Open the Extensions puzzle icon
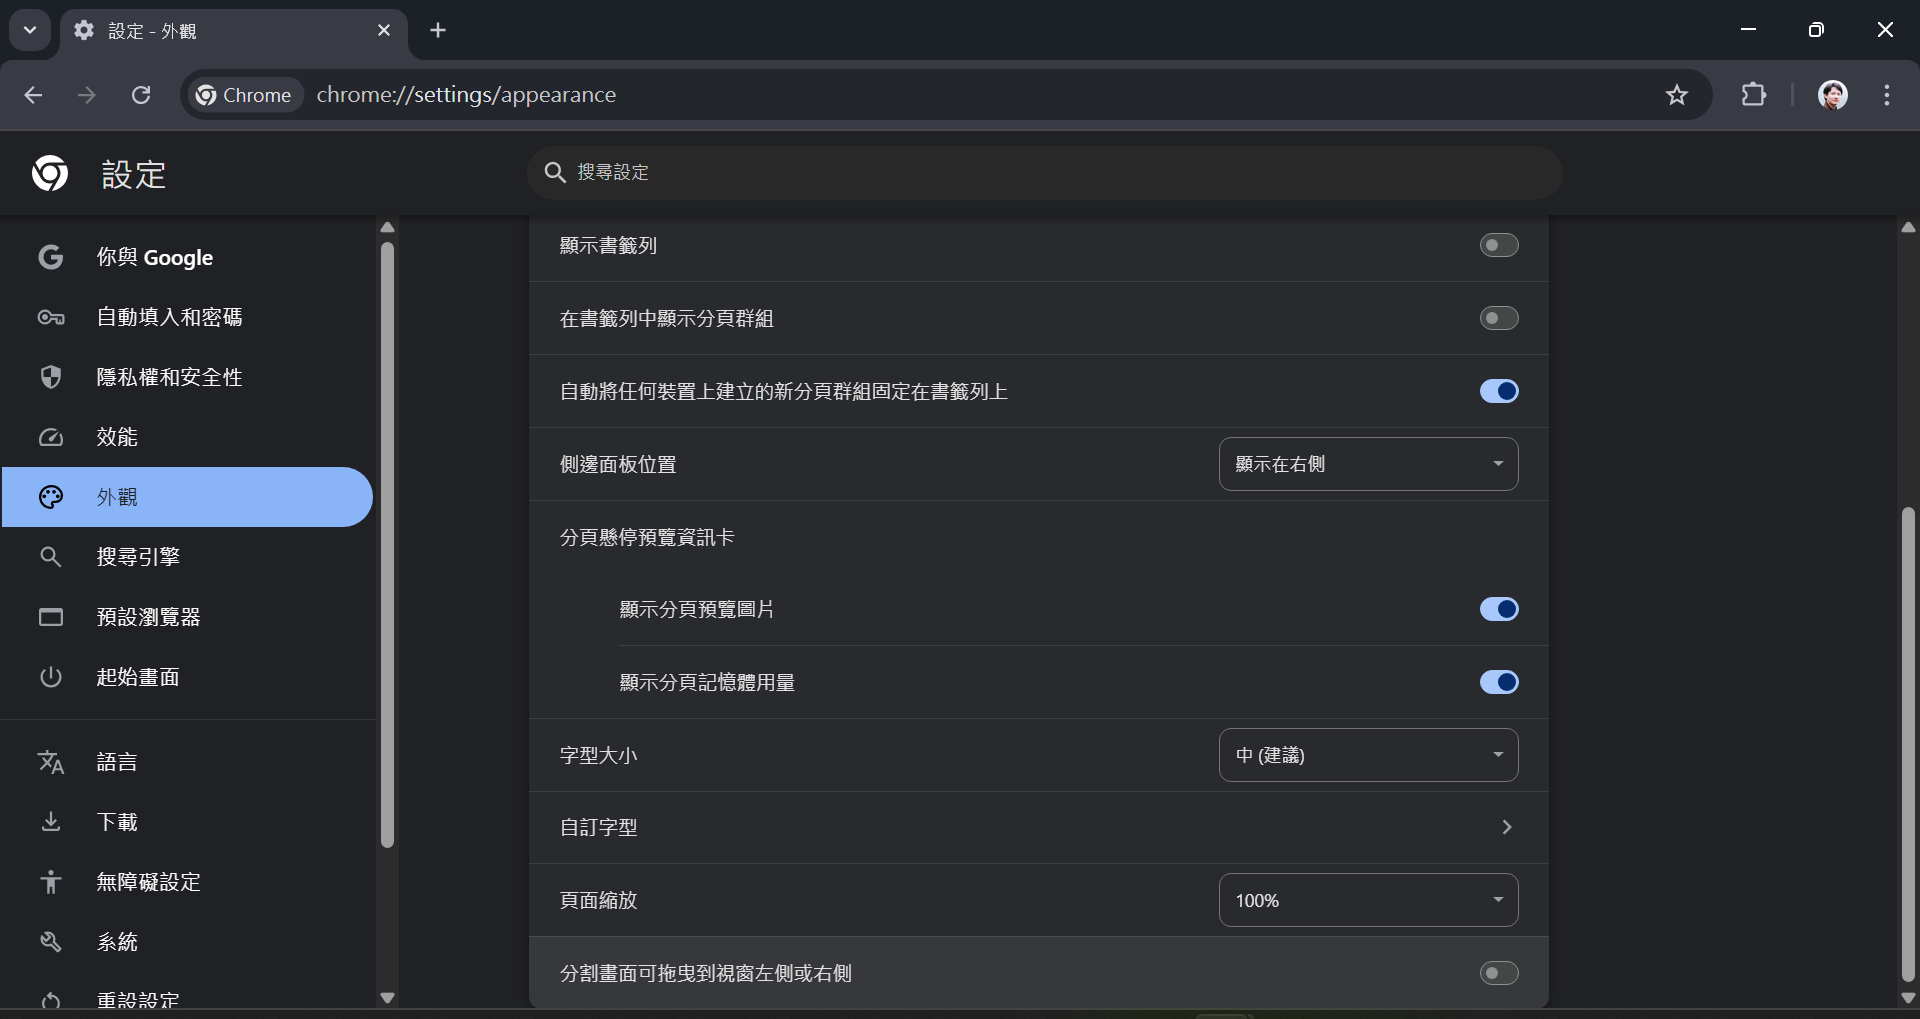The image size is (1920, 1019). pyautogui.click(x=1754, y=95)
